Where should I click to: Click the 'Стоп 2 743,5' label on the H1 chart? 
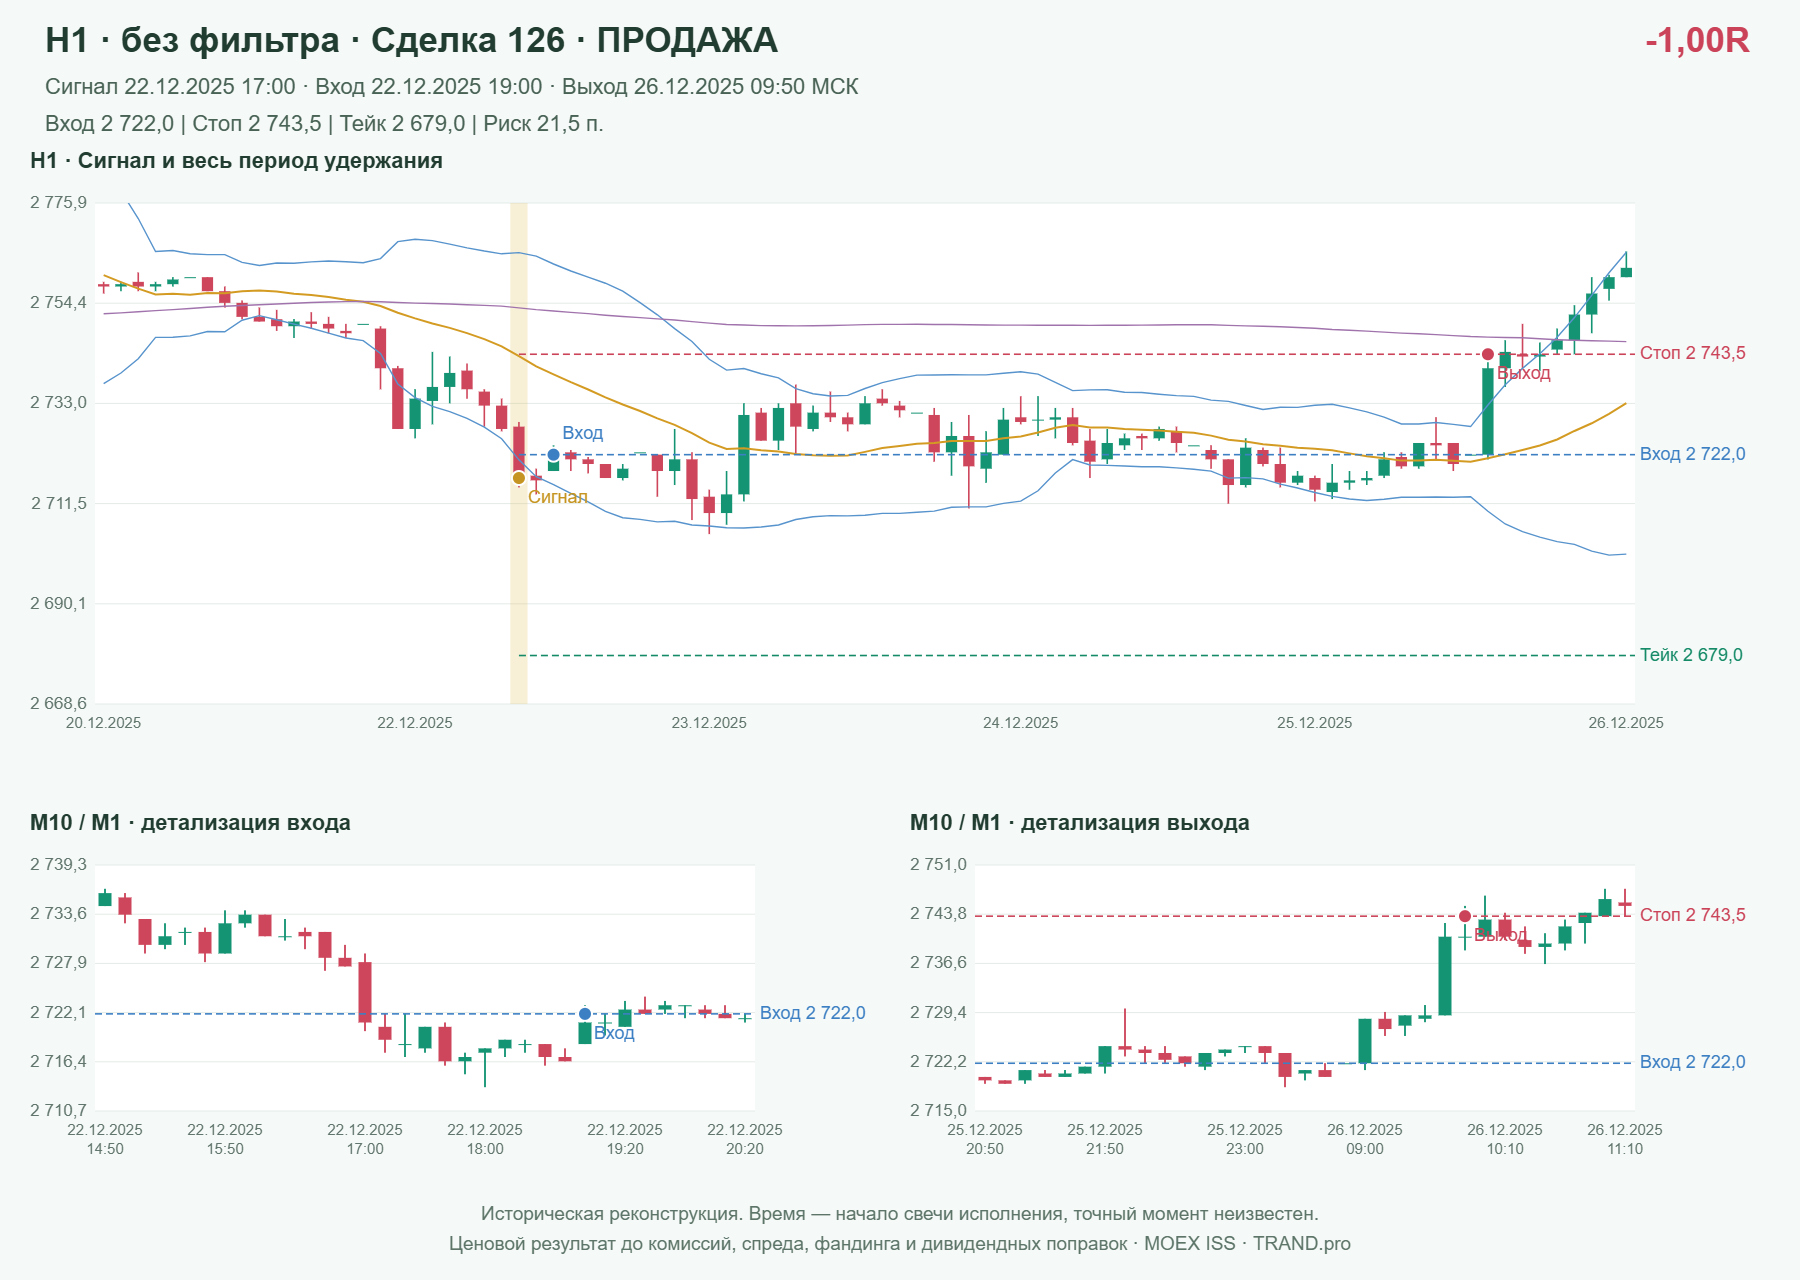click(x=1693, y=353)
